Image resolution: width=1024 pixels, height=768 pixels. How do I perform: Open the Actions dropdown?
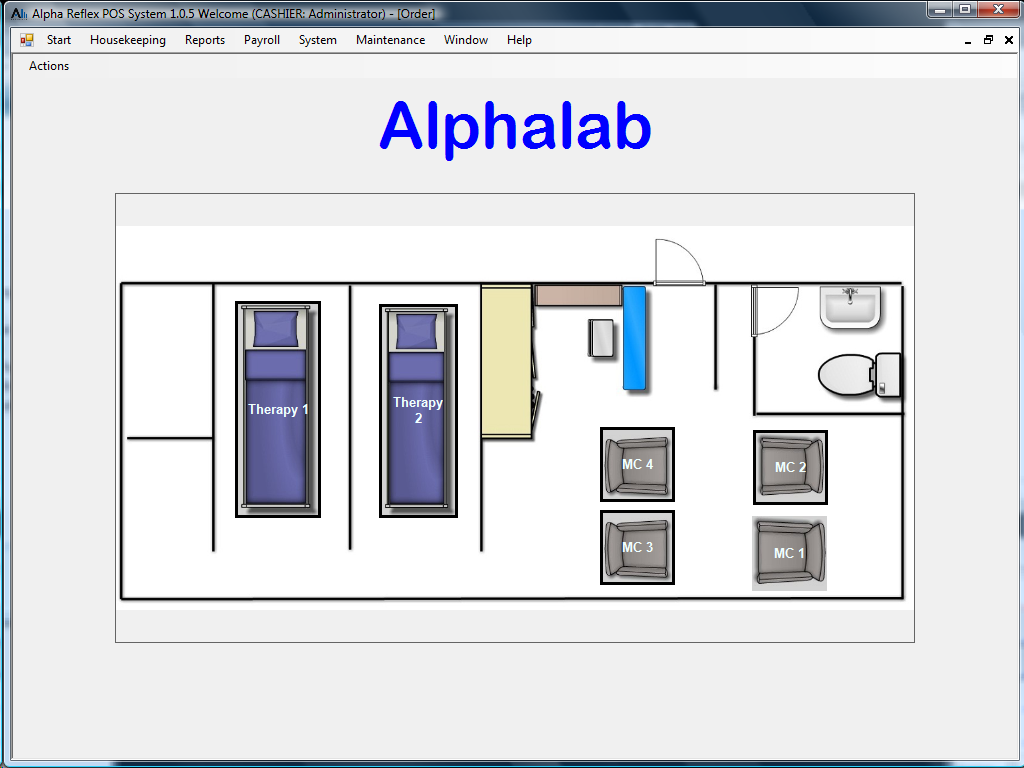[49, 66]
